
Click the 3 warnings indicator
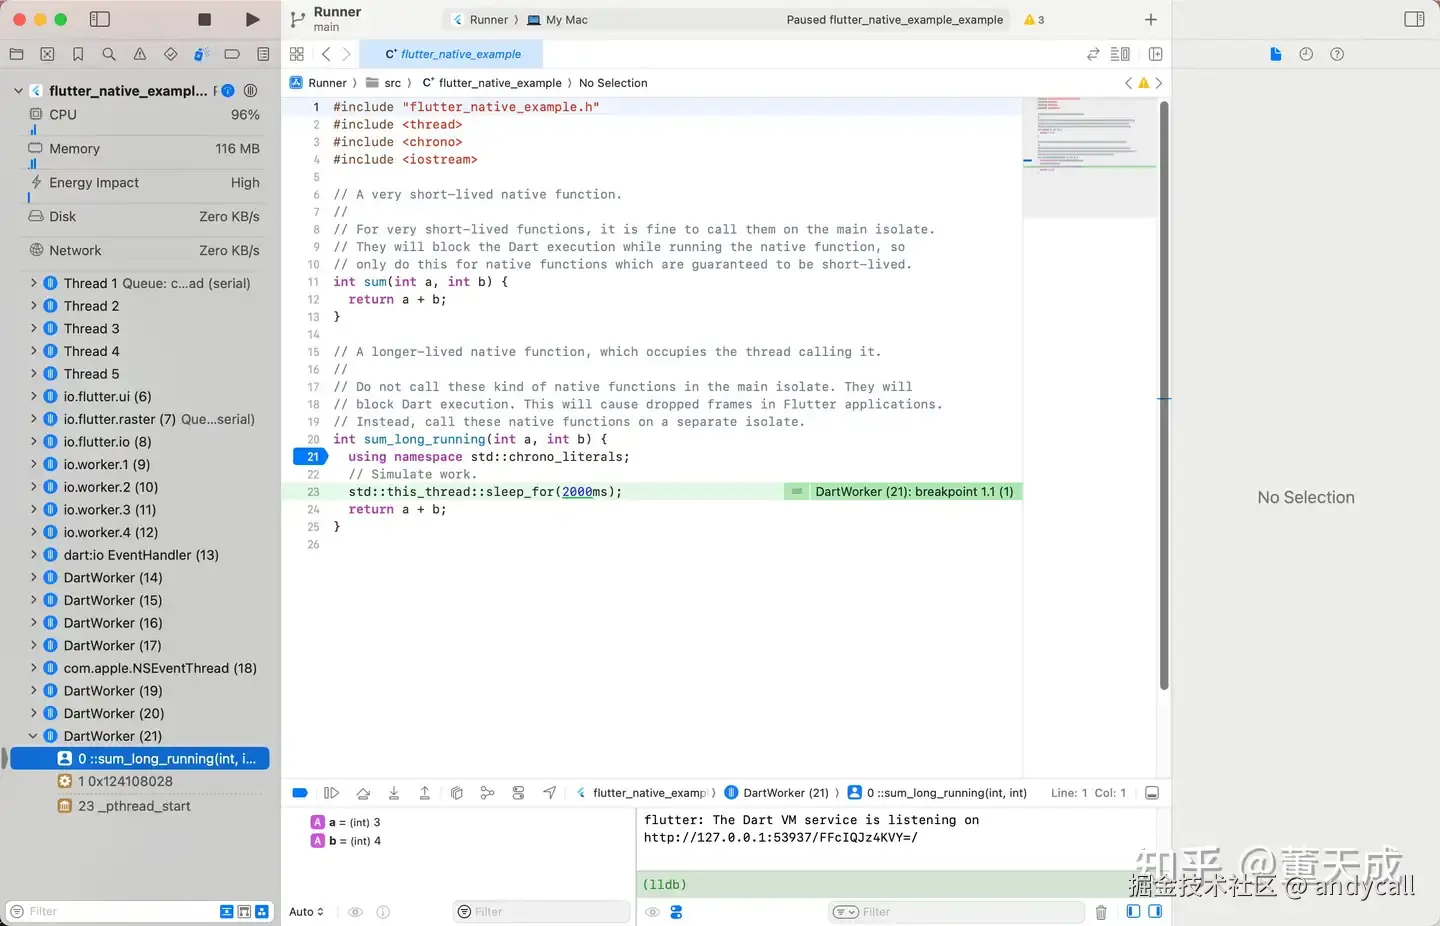(1034, 19)
